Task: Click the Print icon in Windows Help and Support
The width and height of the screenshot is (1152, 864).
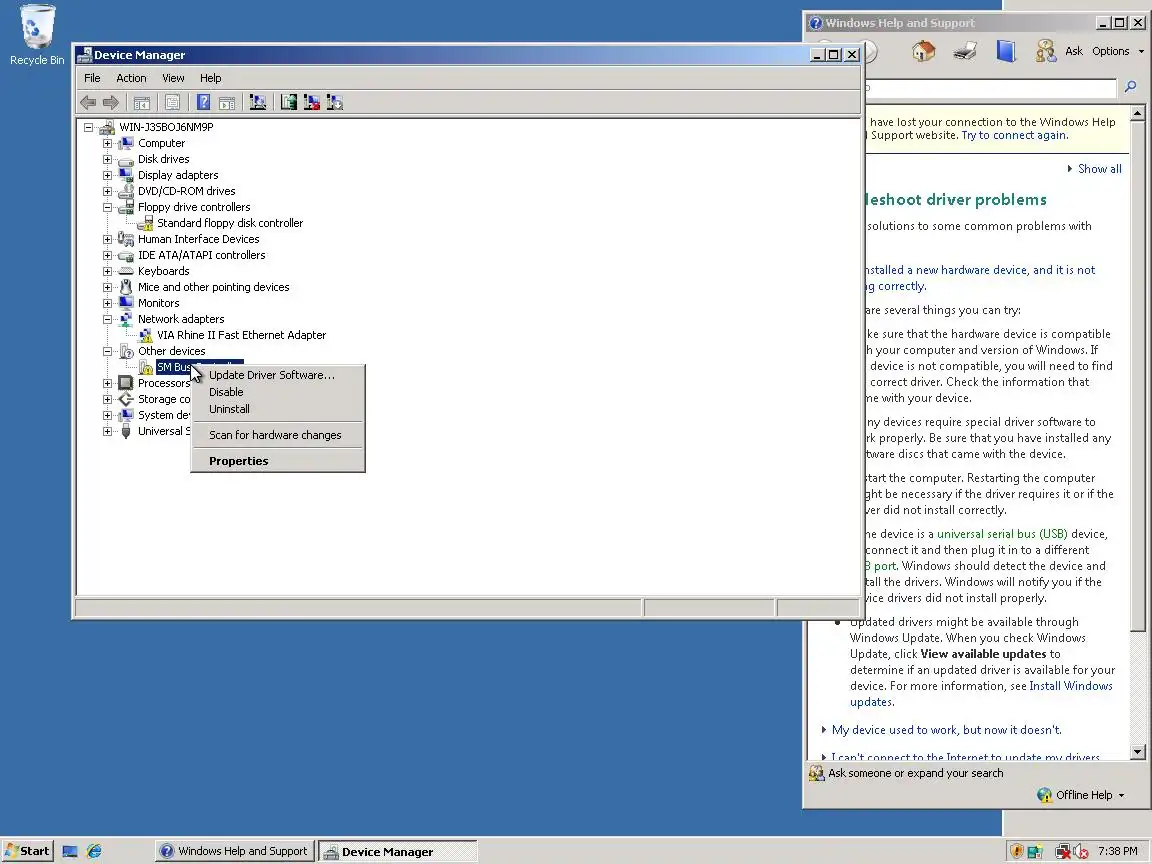Action: pos(965,51)
